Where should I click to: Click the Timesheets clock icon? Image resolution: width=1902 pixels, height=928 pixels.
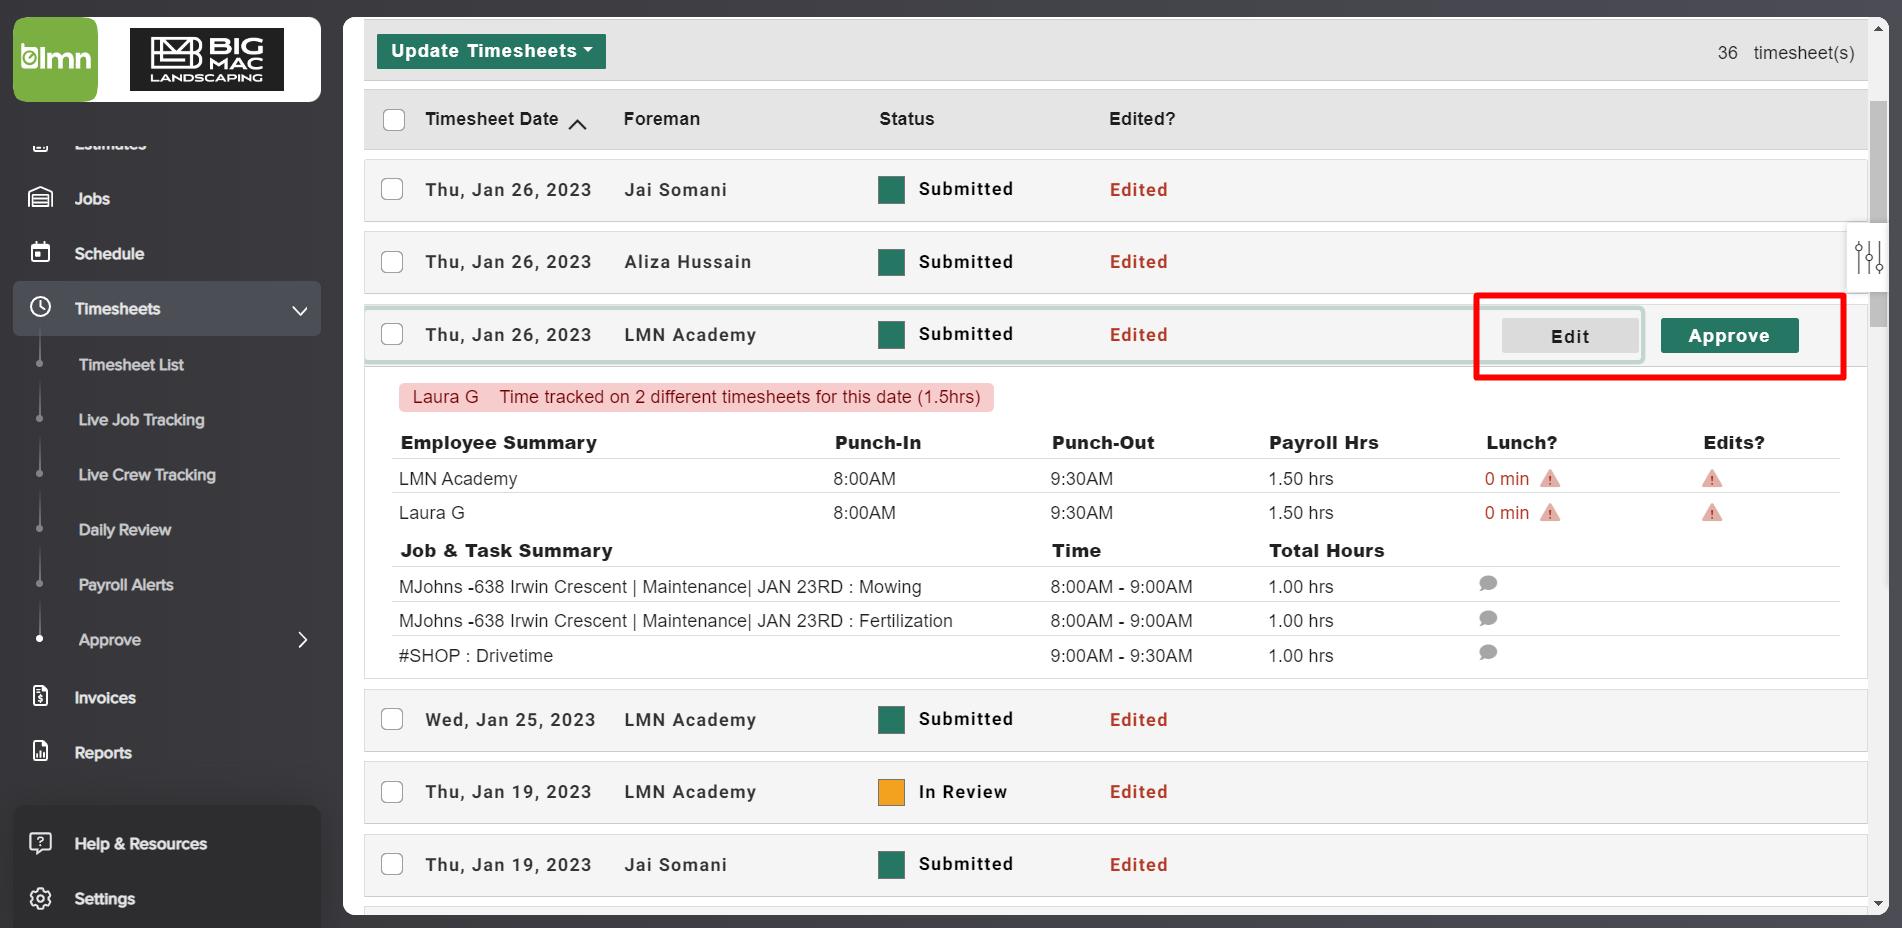tap(40, 307)
